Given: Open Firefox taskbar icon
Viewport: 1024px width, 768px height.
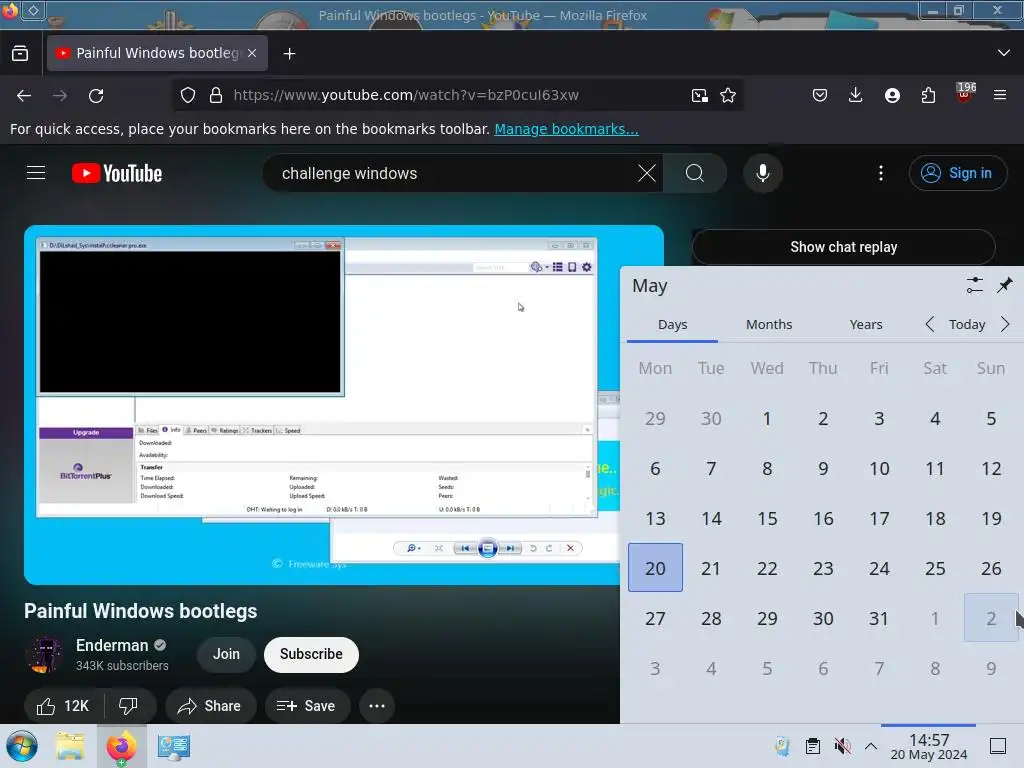Looking at the screenshot, I should click(121, 746).
